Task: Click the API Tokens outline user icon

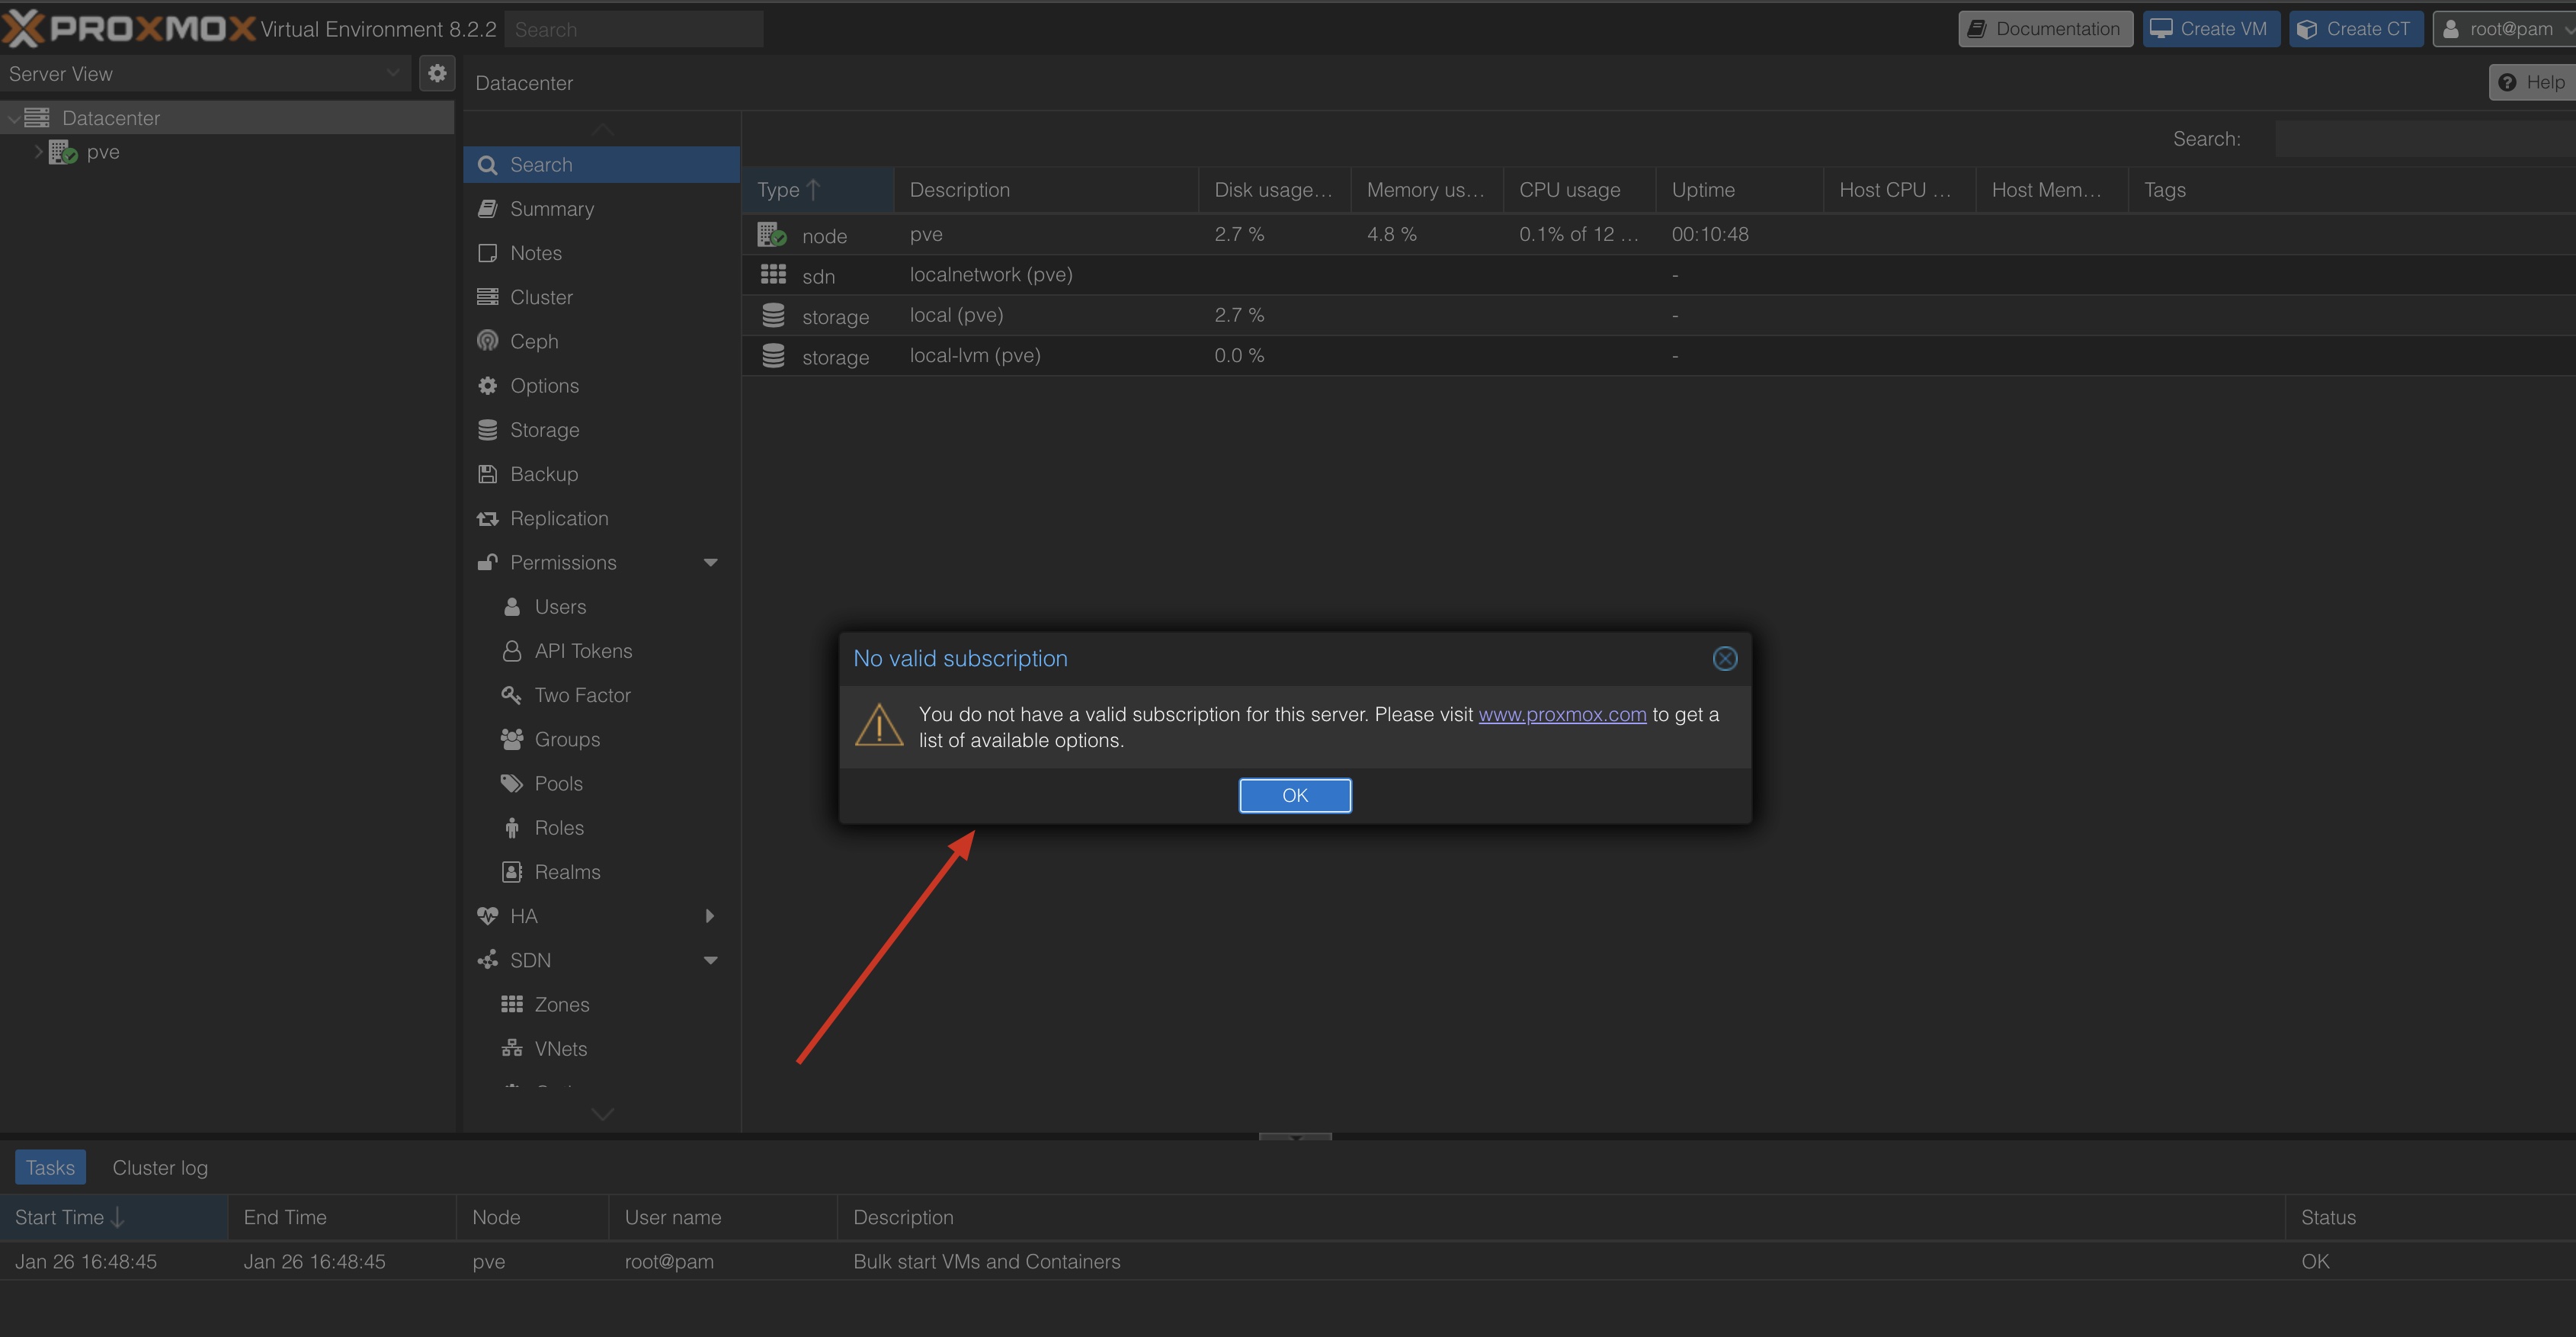Action: 512,651
